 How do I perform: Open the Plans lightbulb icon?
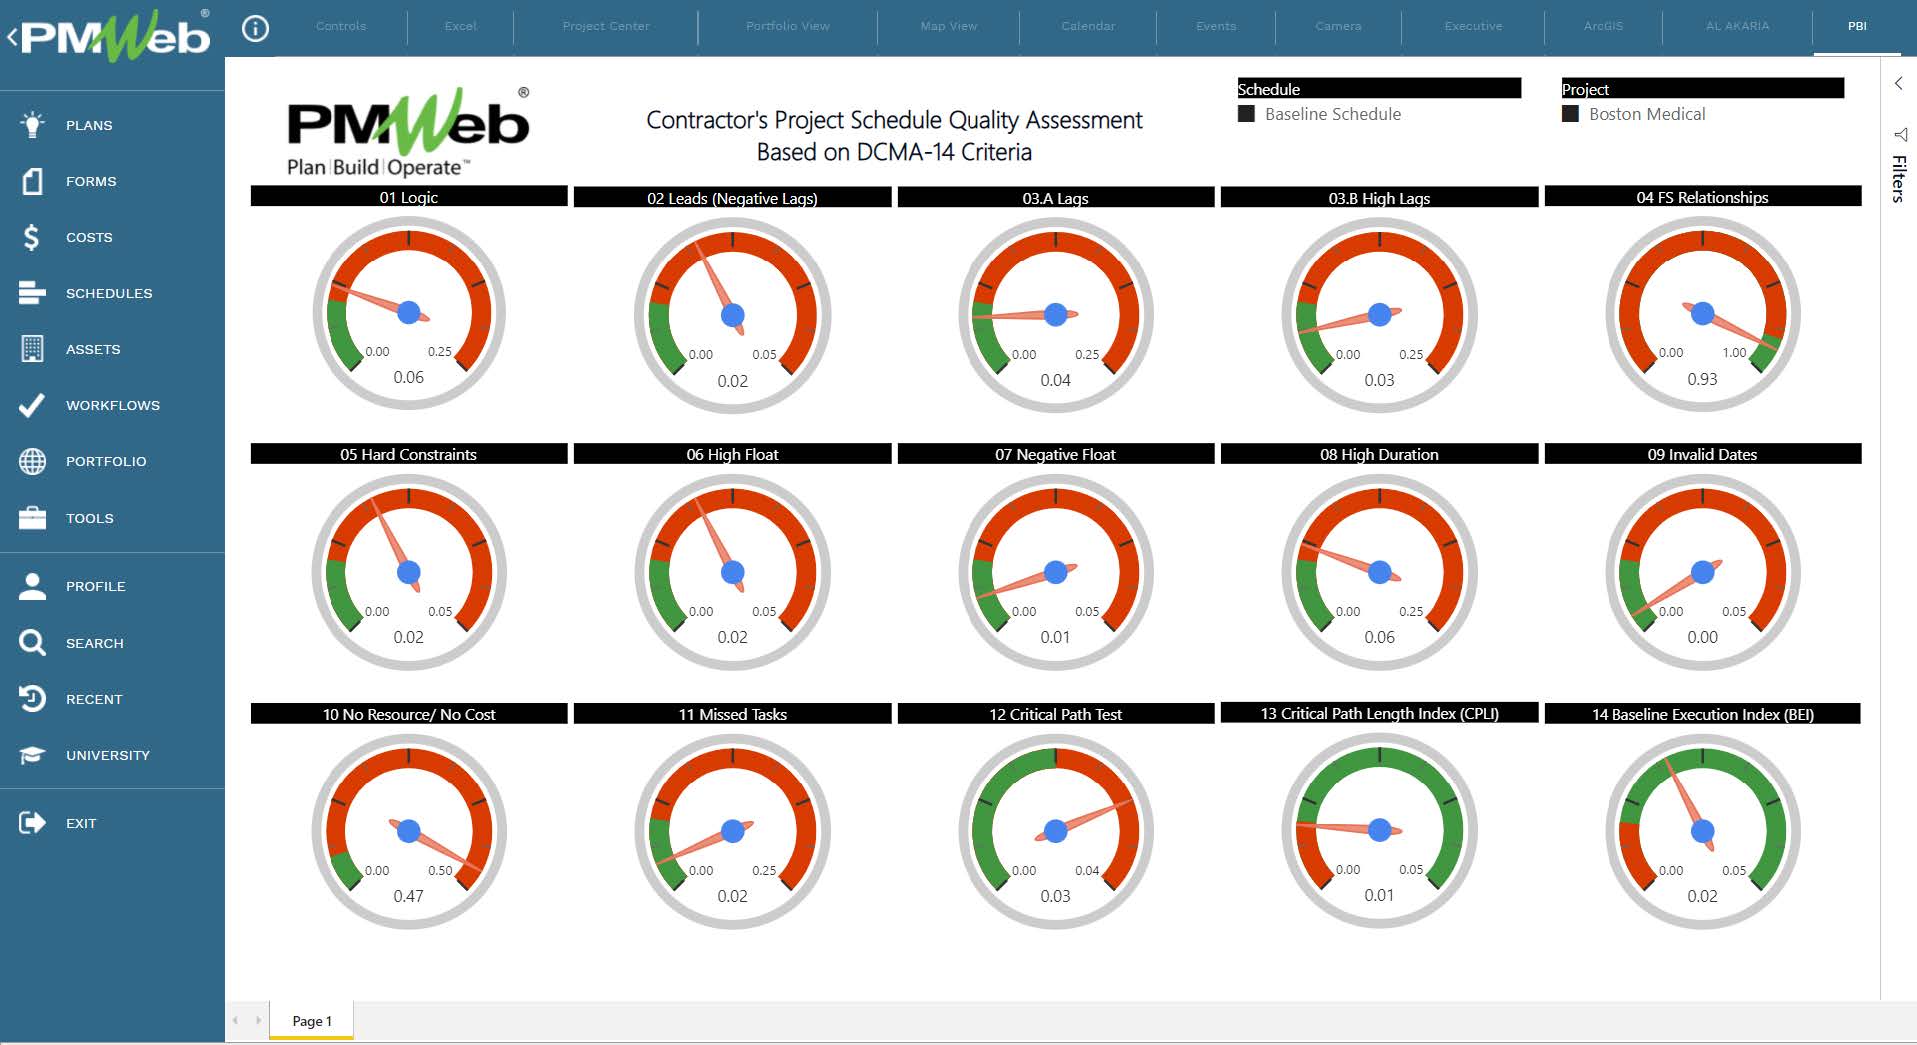pyautogui.click(x=32, y=125)
